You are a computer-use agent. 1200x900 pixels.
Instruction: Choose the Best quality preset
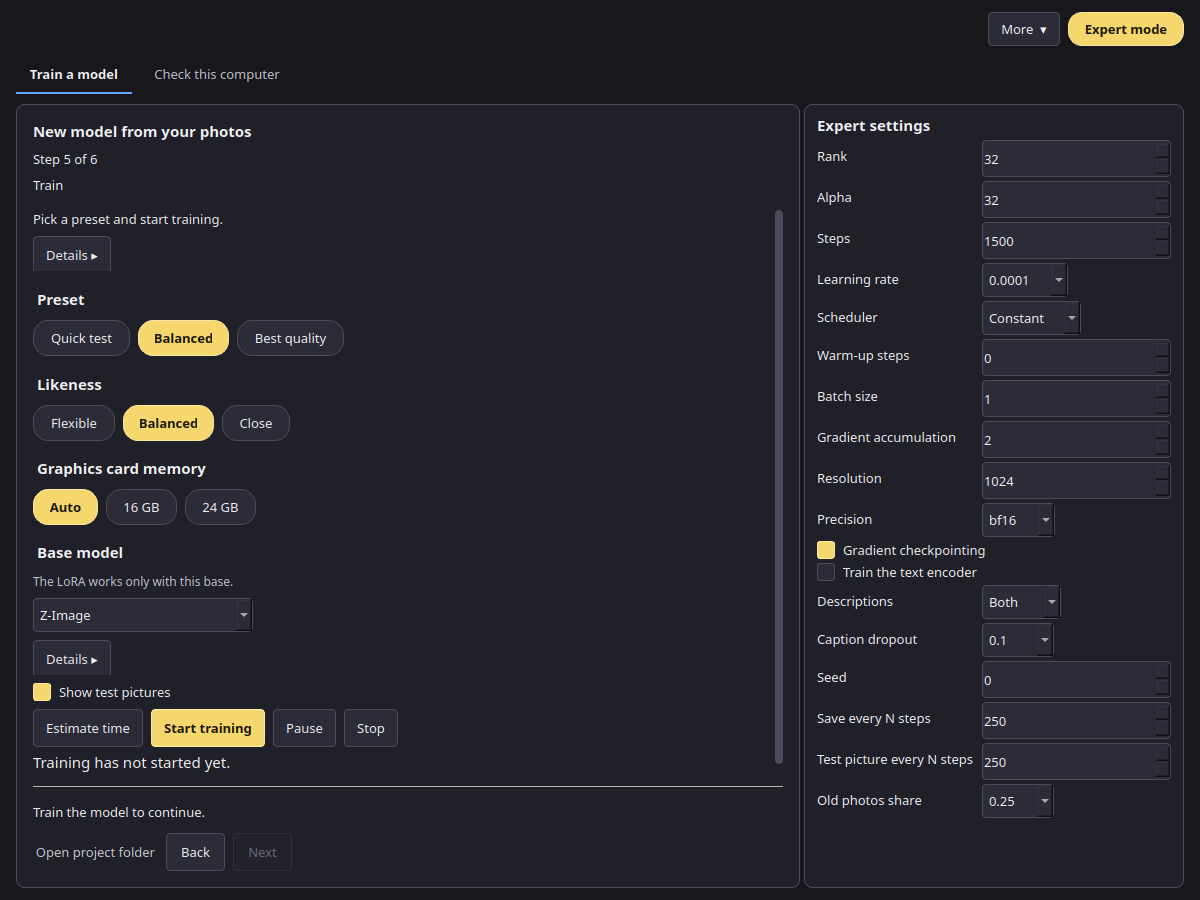point(290,338)
